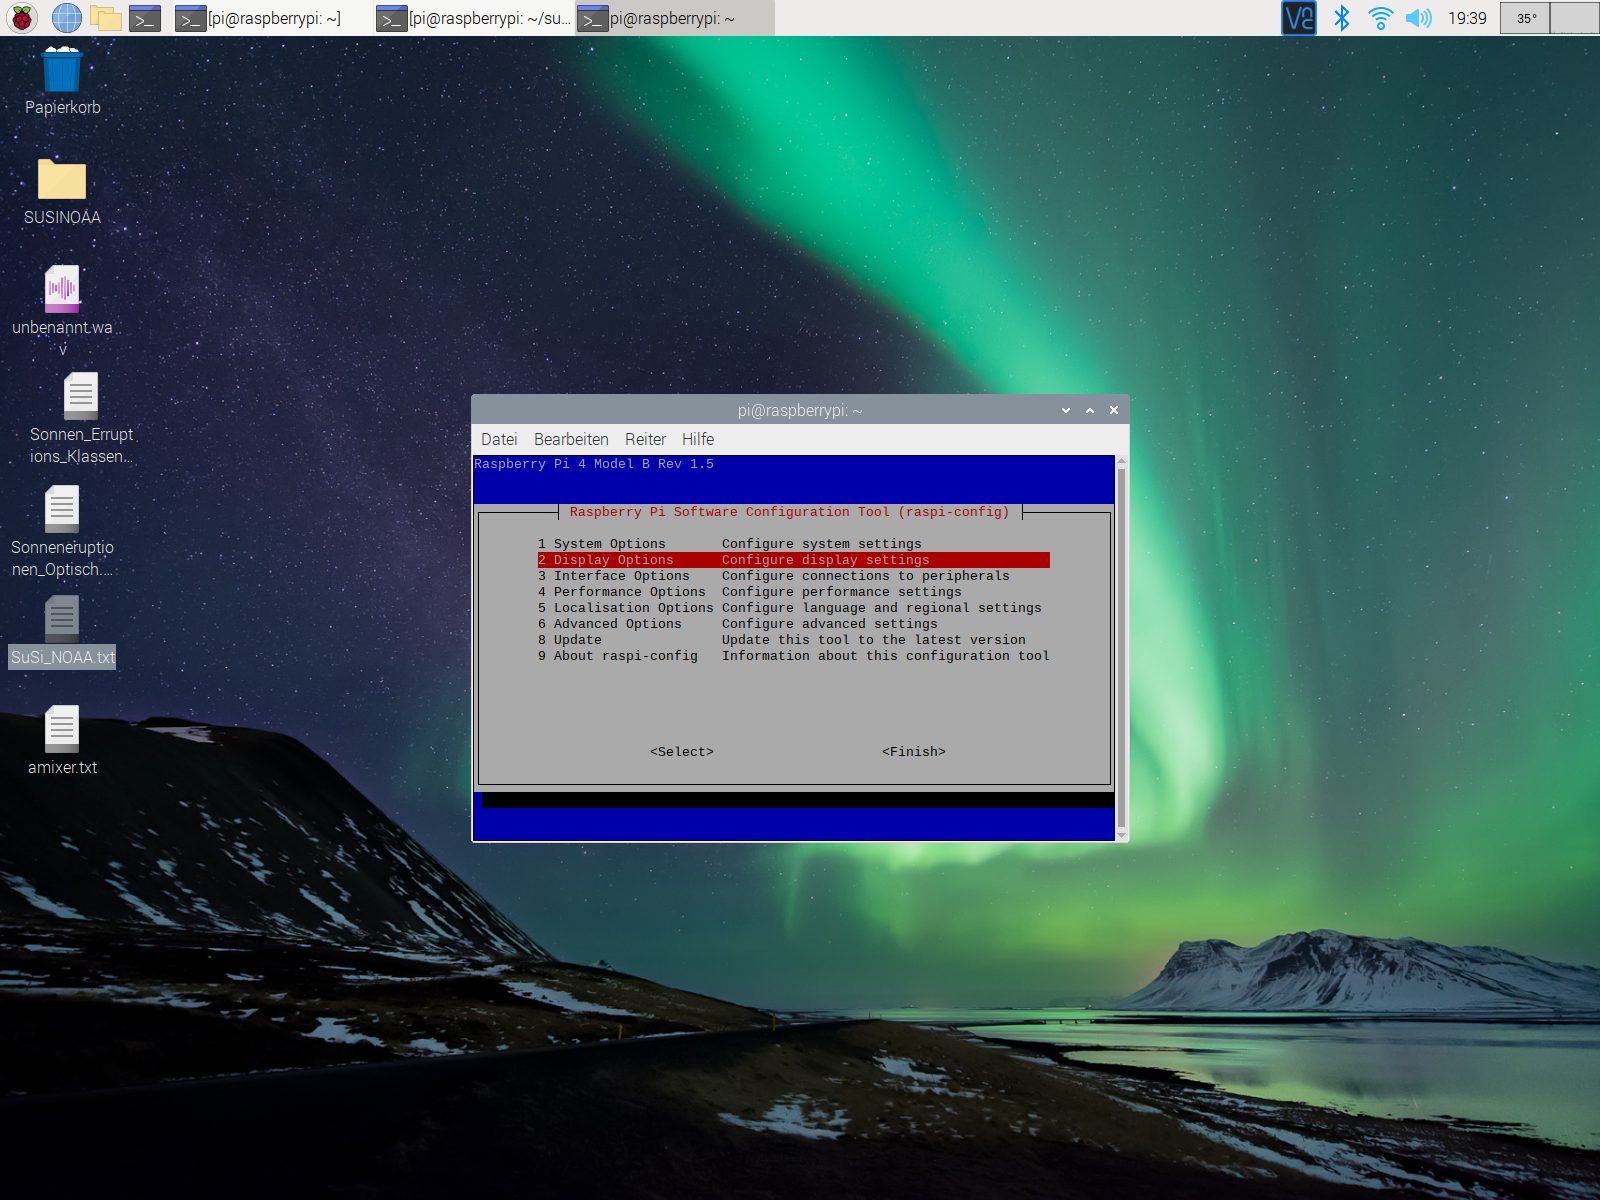This screenshot has height=1200, width=1600.
Task: Click the <Select> button
Action: point(682,752)
